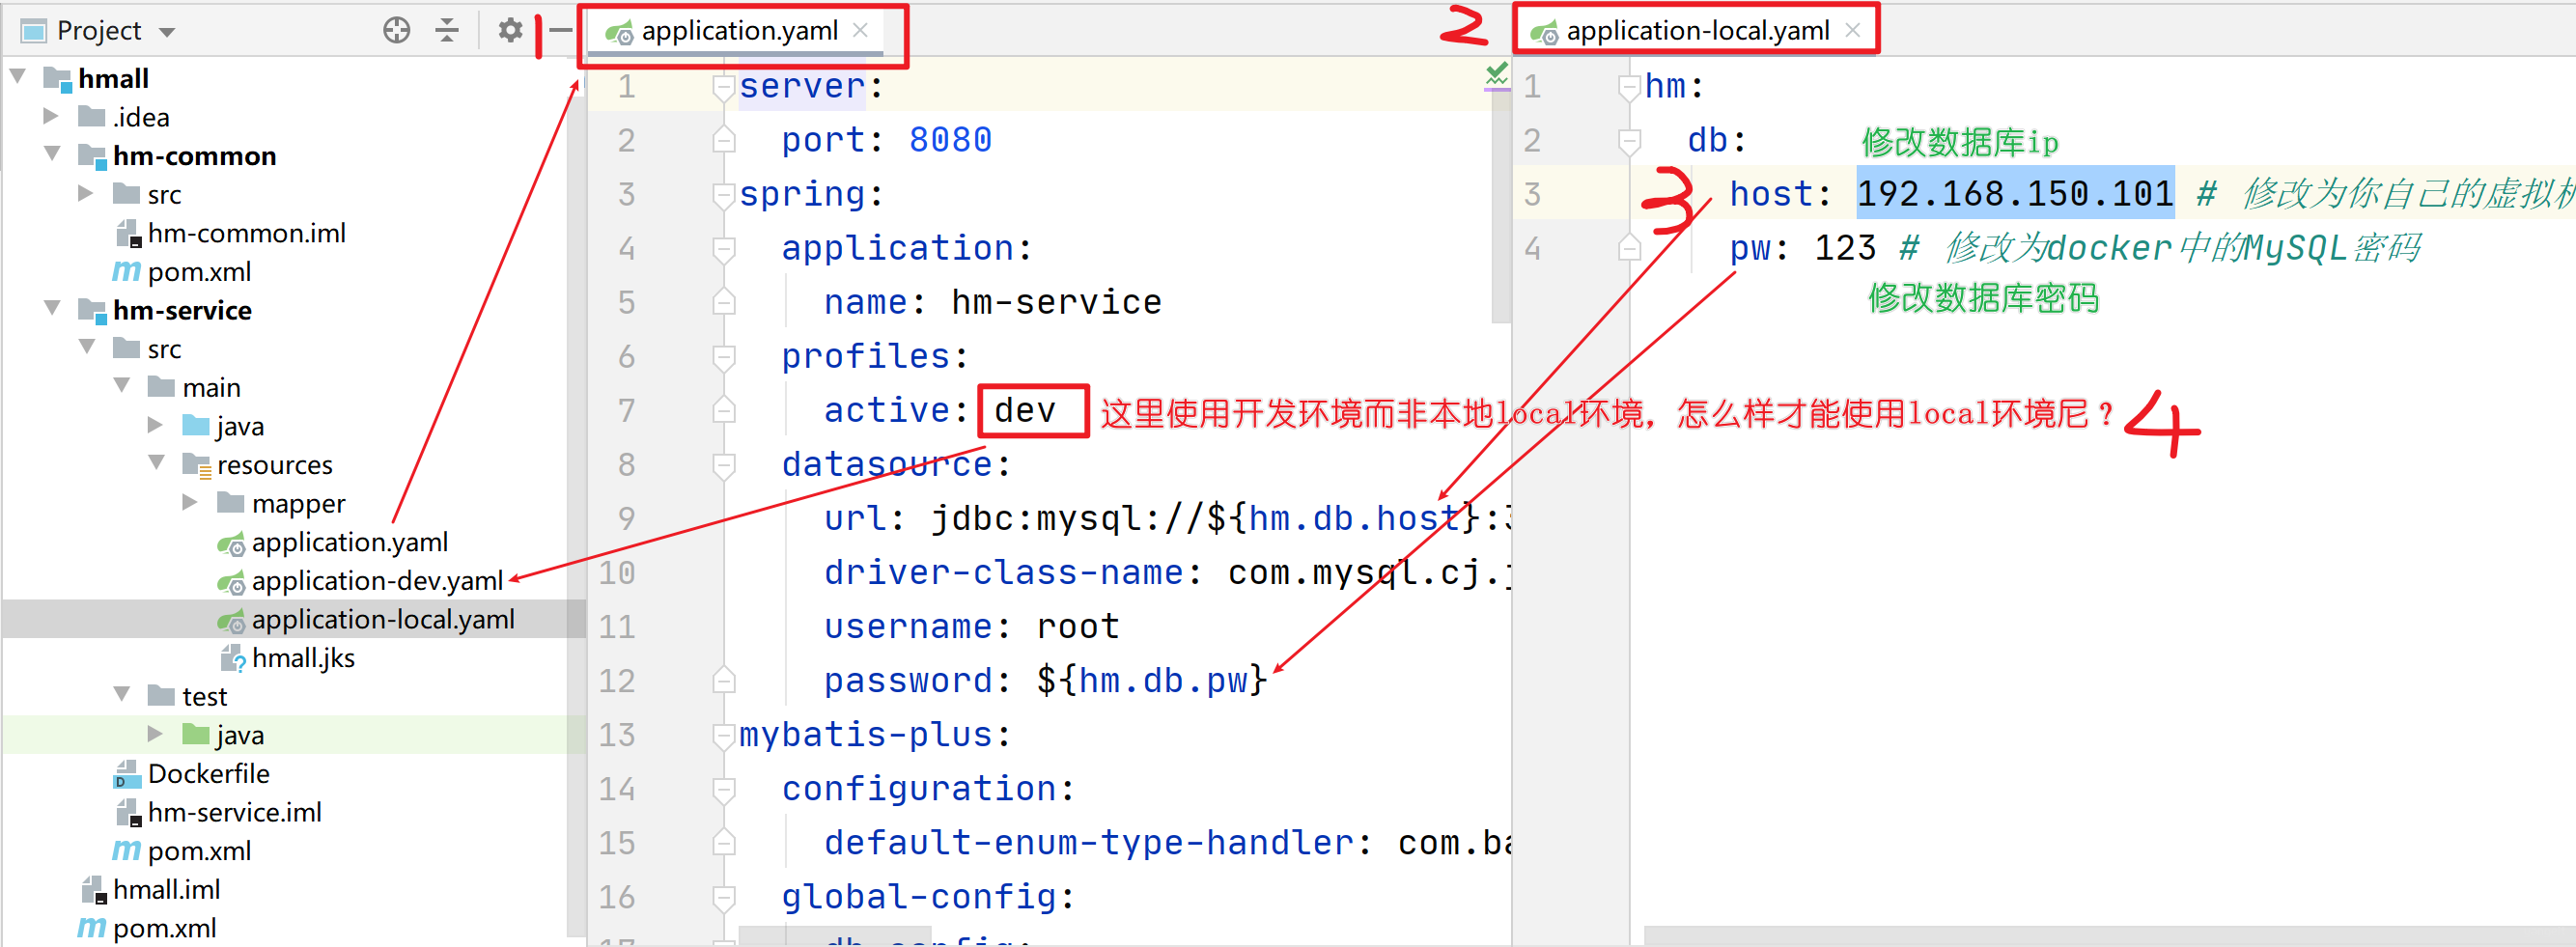Open Project panel settings gear
Image resolution: width=2576 pixels, height=947 pixels.
(x=510, y=30)
